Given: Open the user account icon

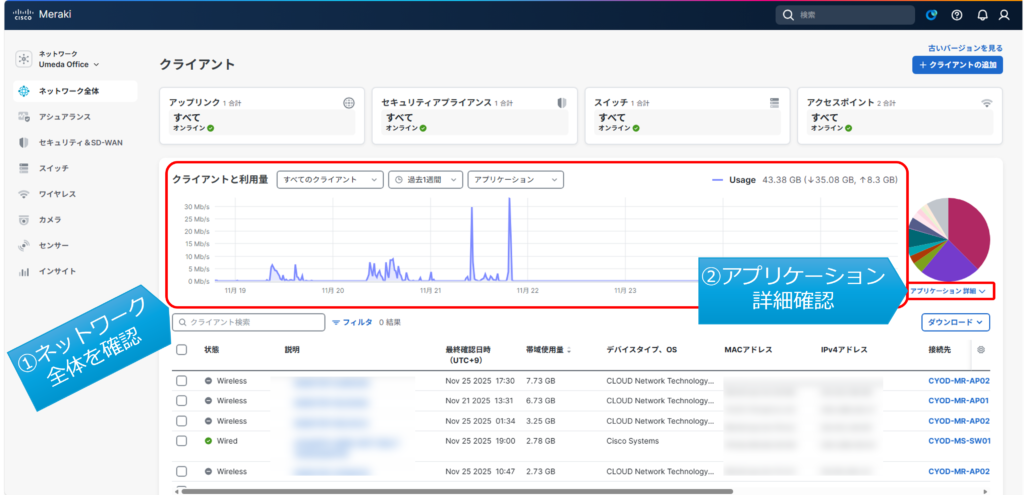Looking at the screenshot, I should [x=1004, y=15].
